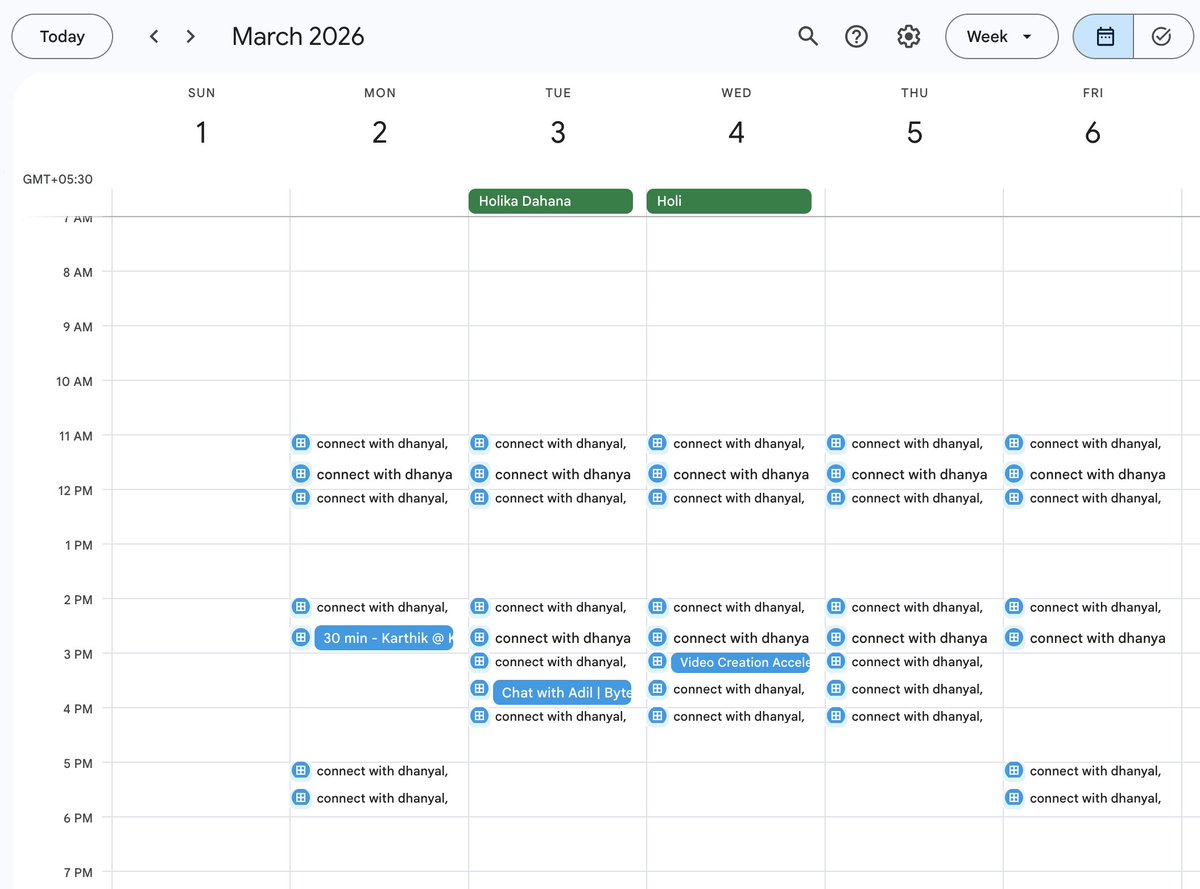Screen dimensions: 1200x889
Task: Open Monday 2 day view
Action: pyautogui.click(x=380, y=132)
